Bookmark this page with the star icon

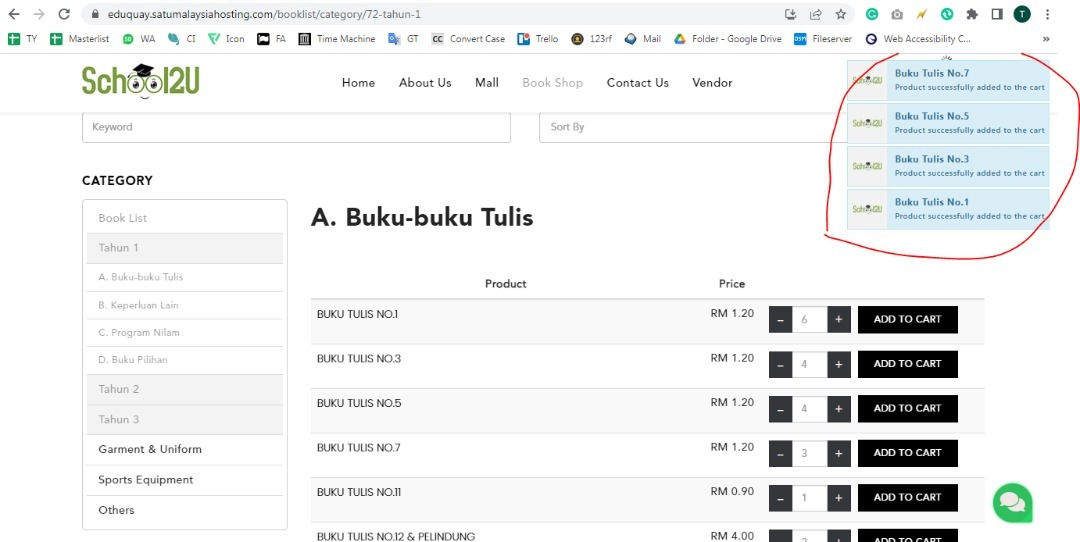tap(841, 15)
